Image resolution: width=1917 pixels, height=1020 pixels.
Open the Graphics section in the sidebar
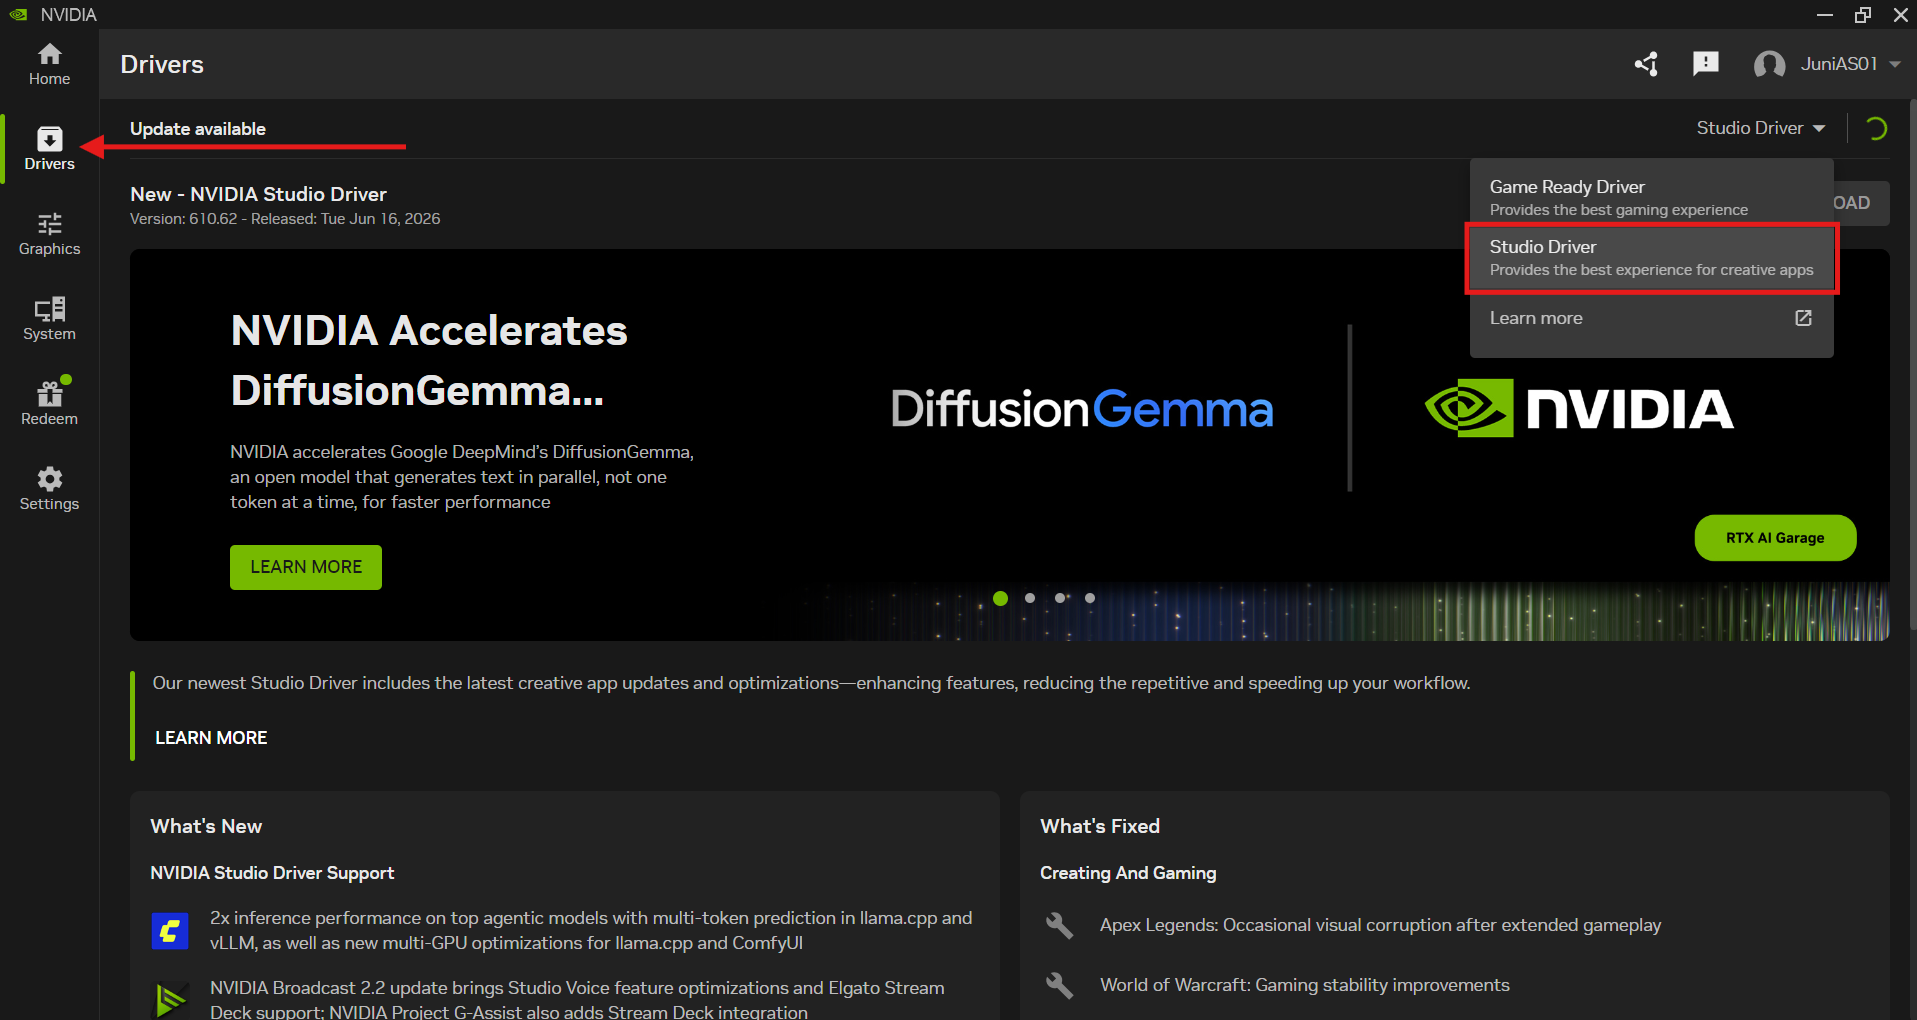point(49,234)
